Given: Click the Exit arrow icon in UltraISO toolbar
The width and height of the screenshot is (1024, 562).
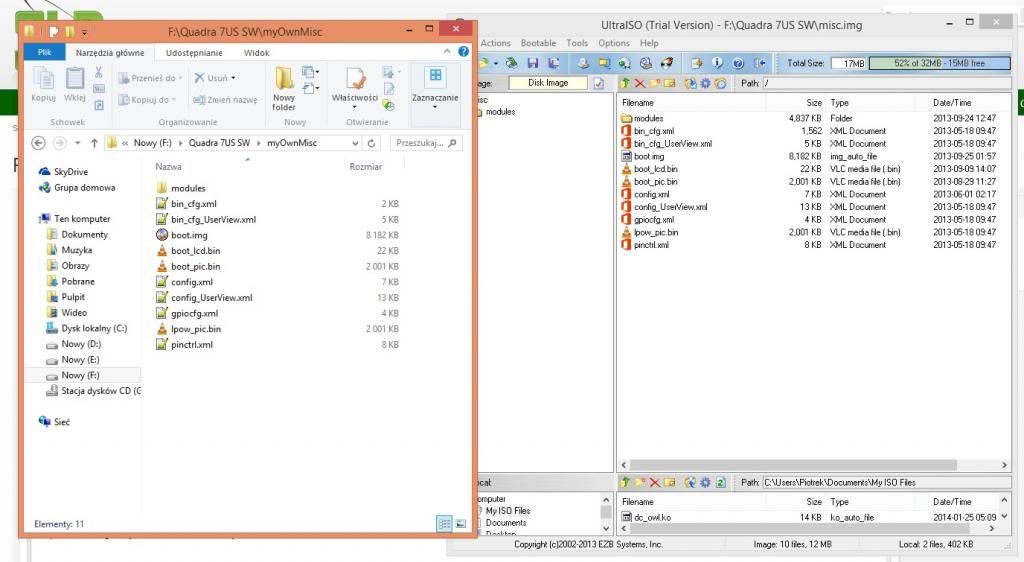Looking at the screenshot, I should click(x=760, y=63).
